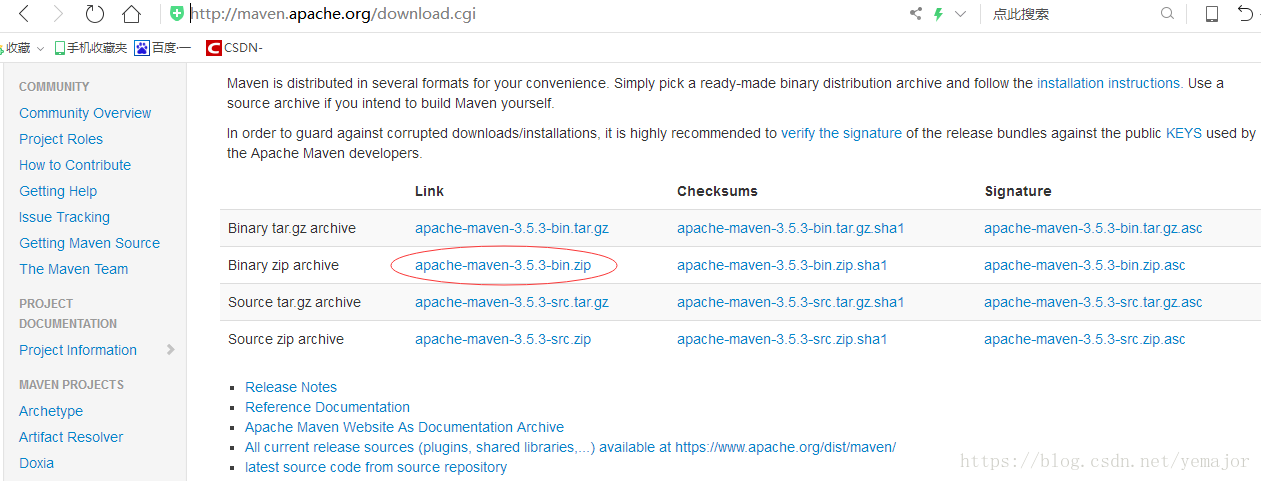Reload the page with the refresh icon

(x=94, y=14)
